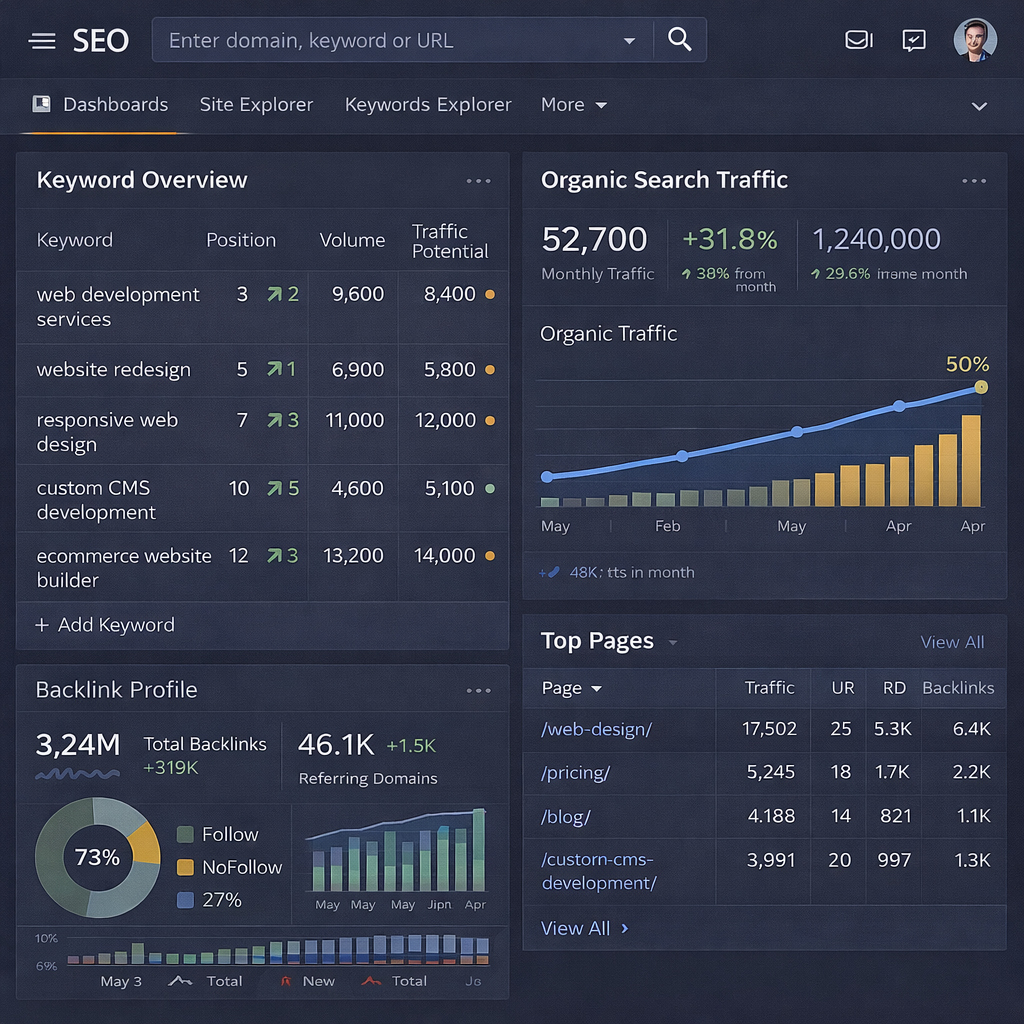Click the Add Keyword button
Viewport: 1024px width, 1024px height.
(105, 625)
